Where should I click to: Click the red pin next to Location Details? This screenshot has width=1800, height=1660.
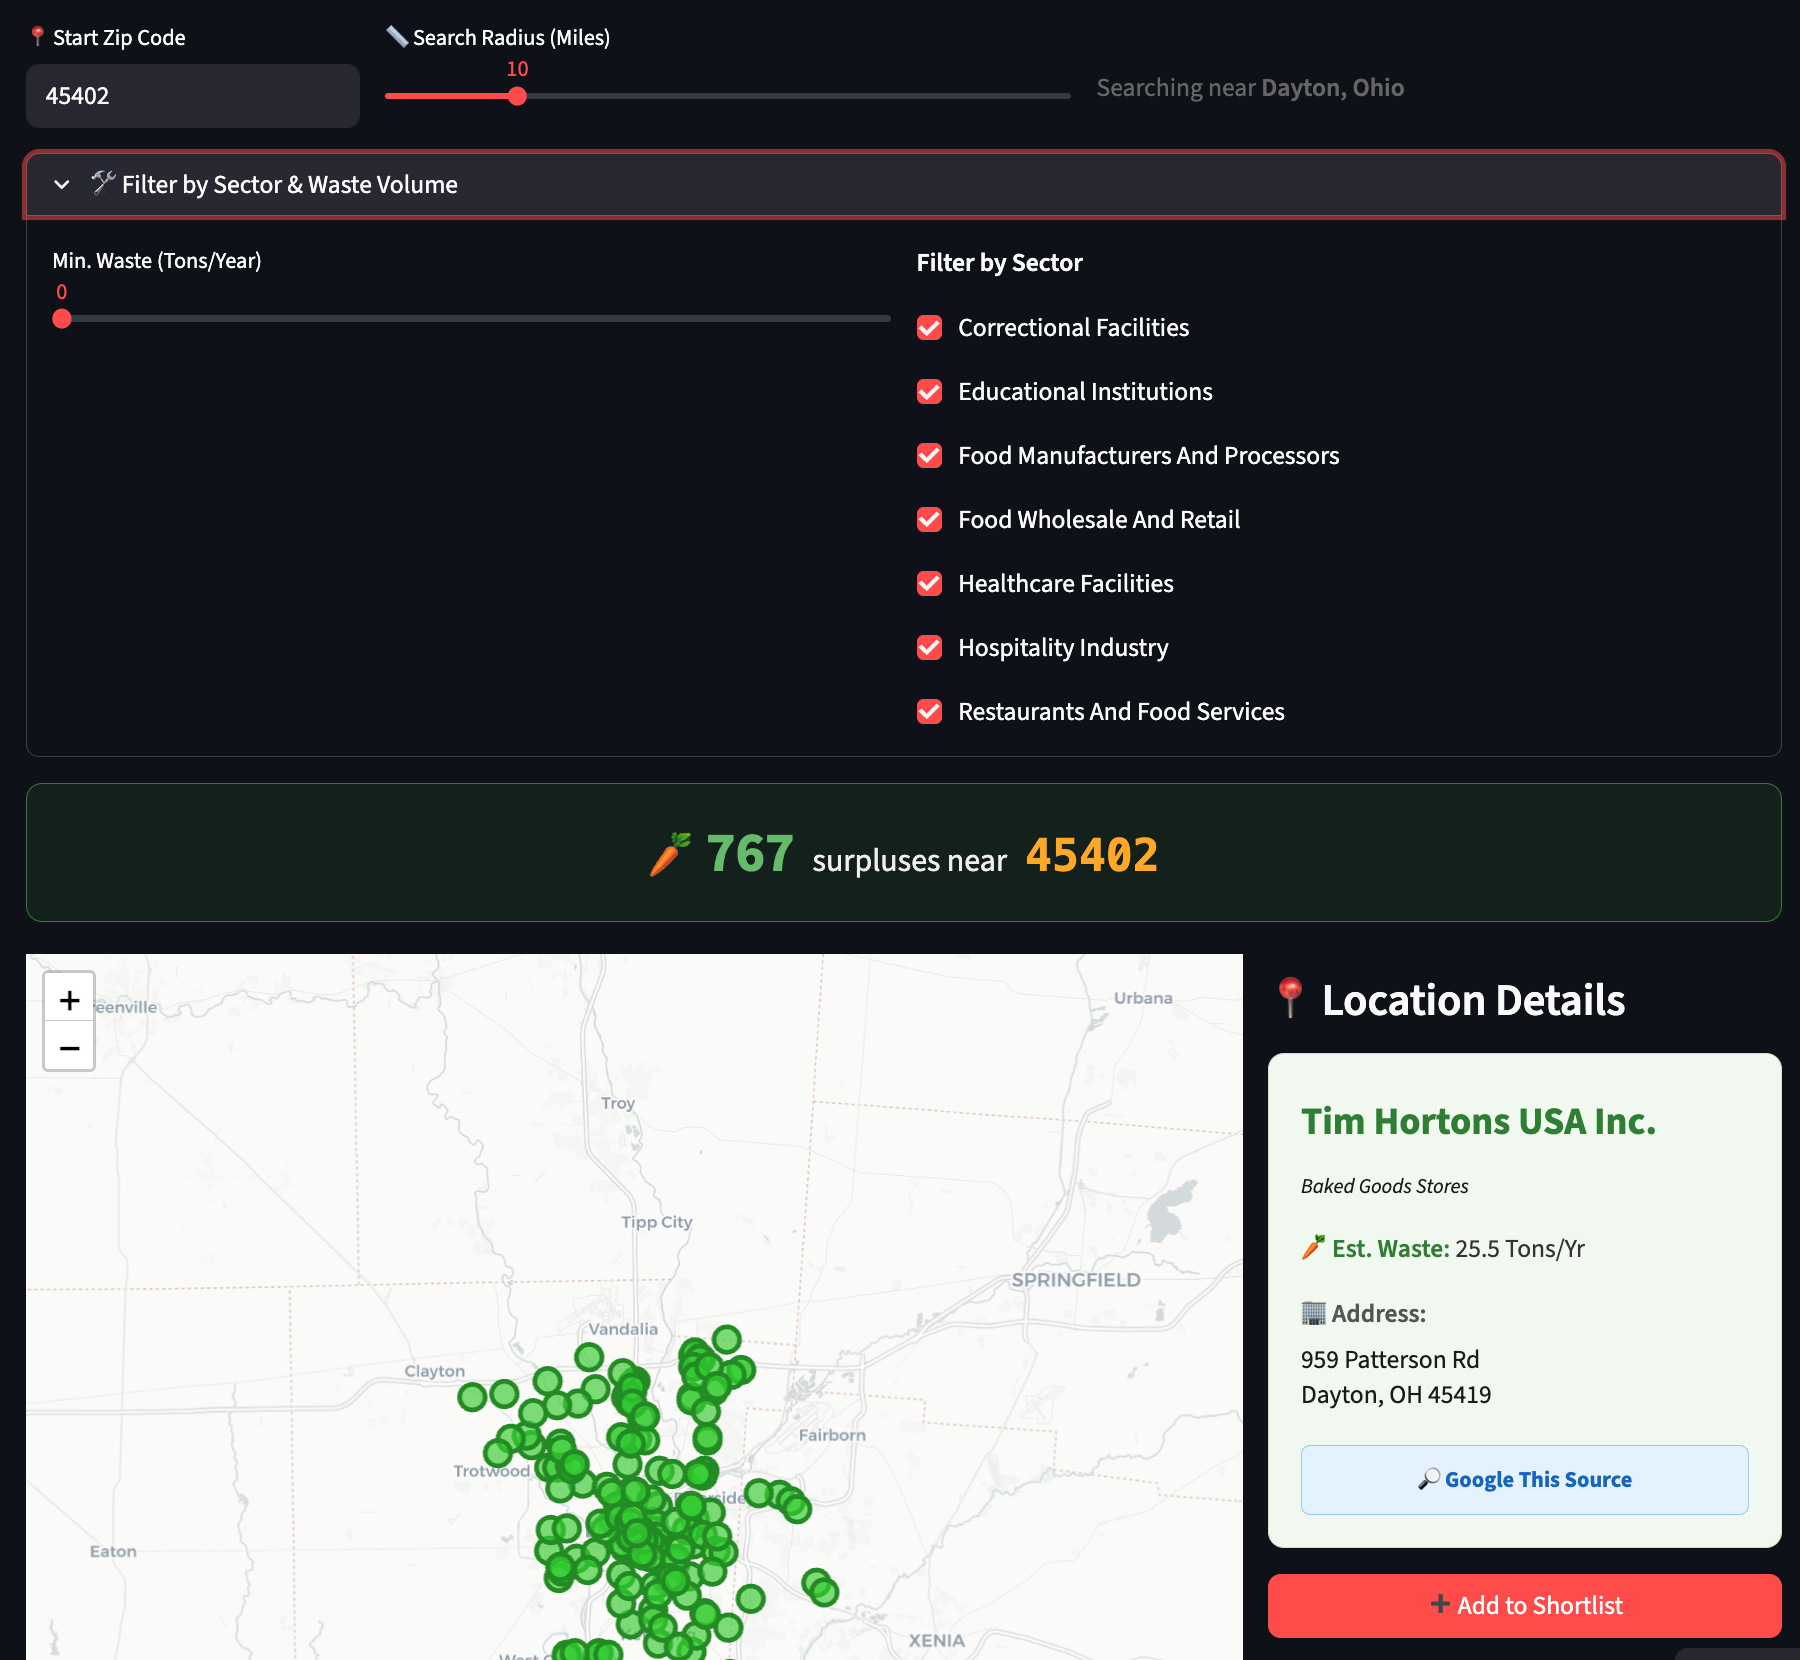[x=1290, y=998]
